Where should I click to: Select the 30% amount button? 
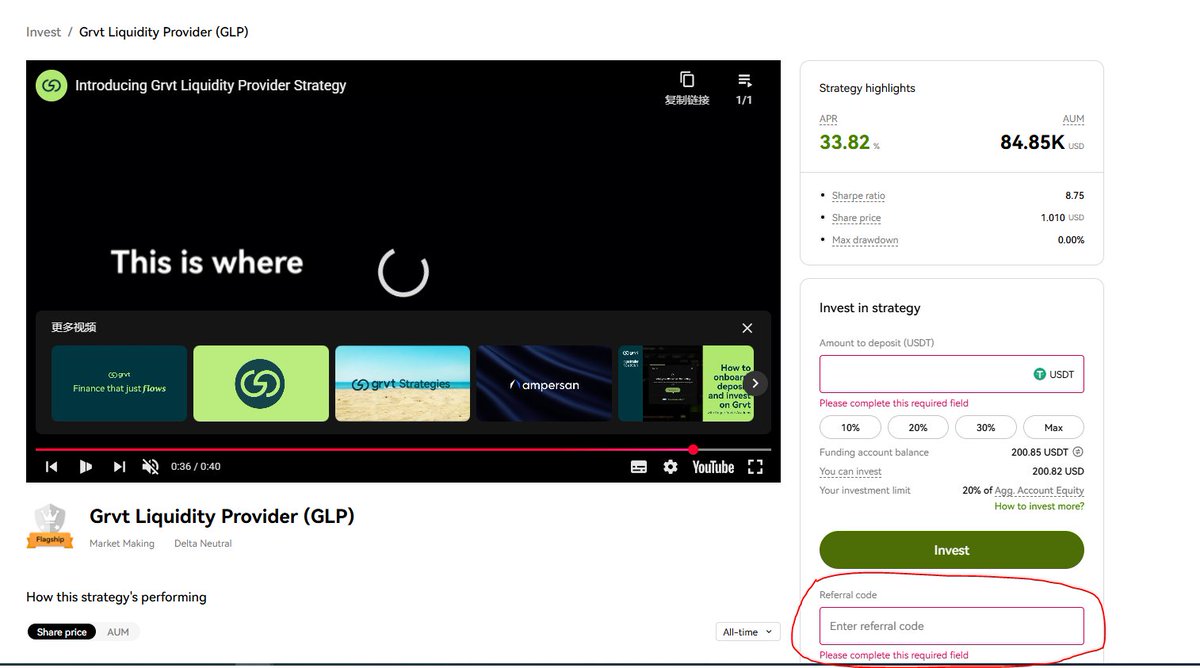pos(986,427)
